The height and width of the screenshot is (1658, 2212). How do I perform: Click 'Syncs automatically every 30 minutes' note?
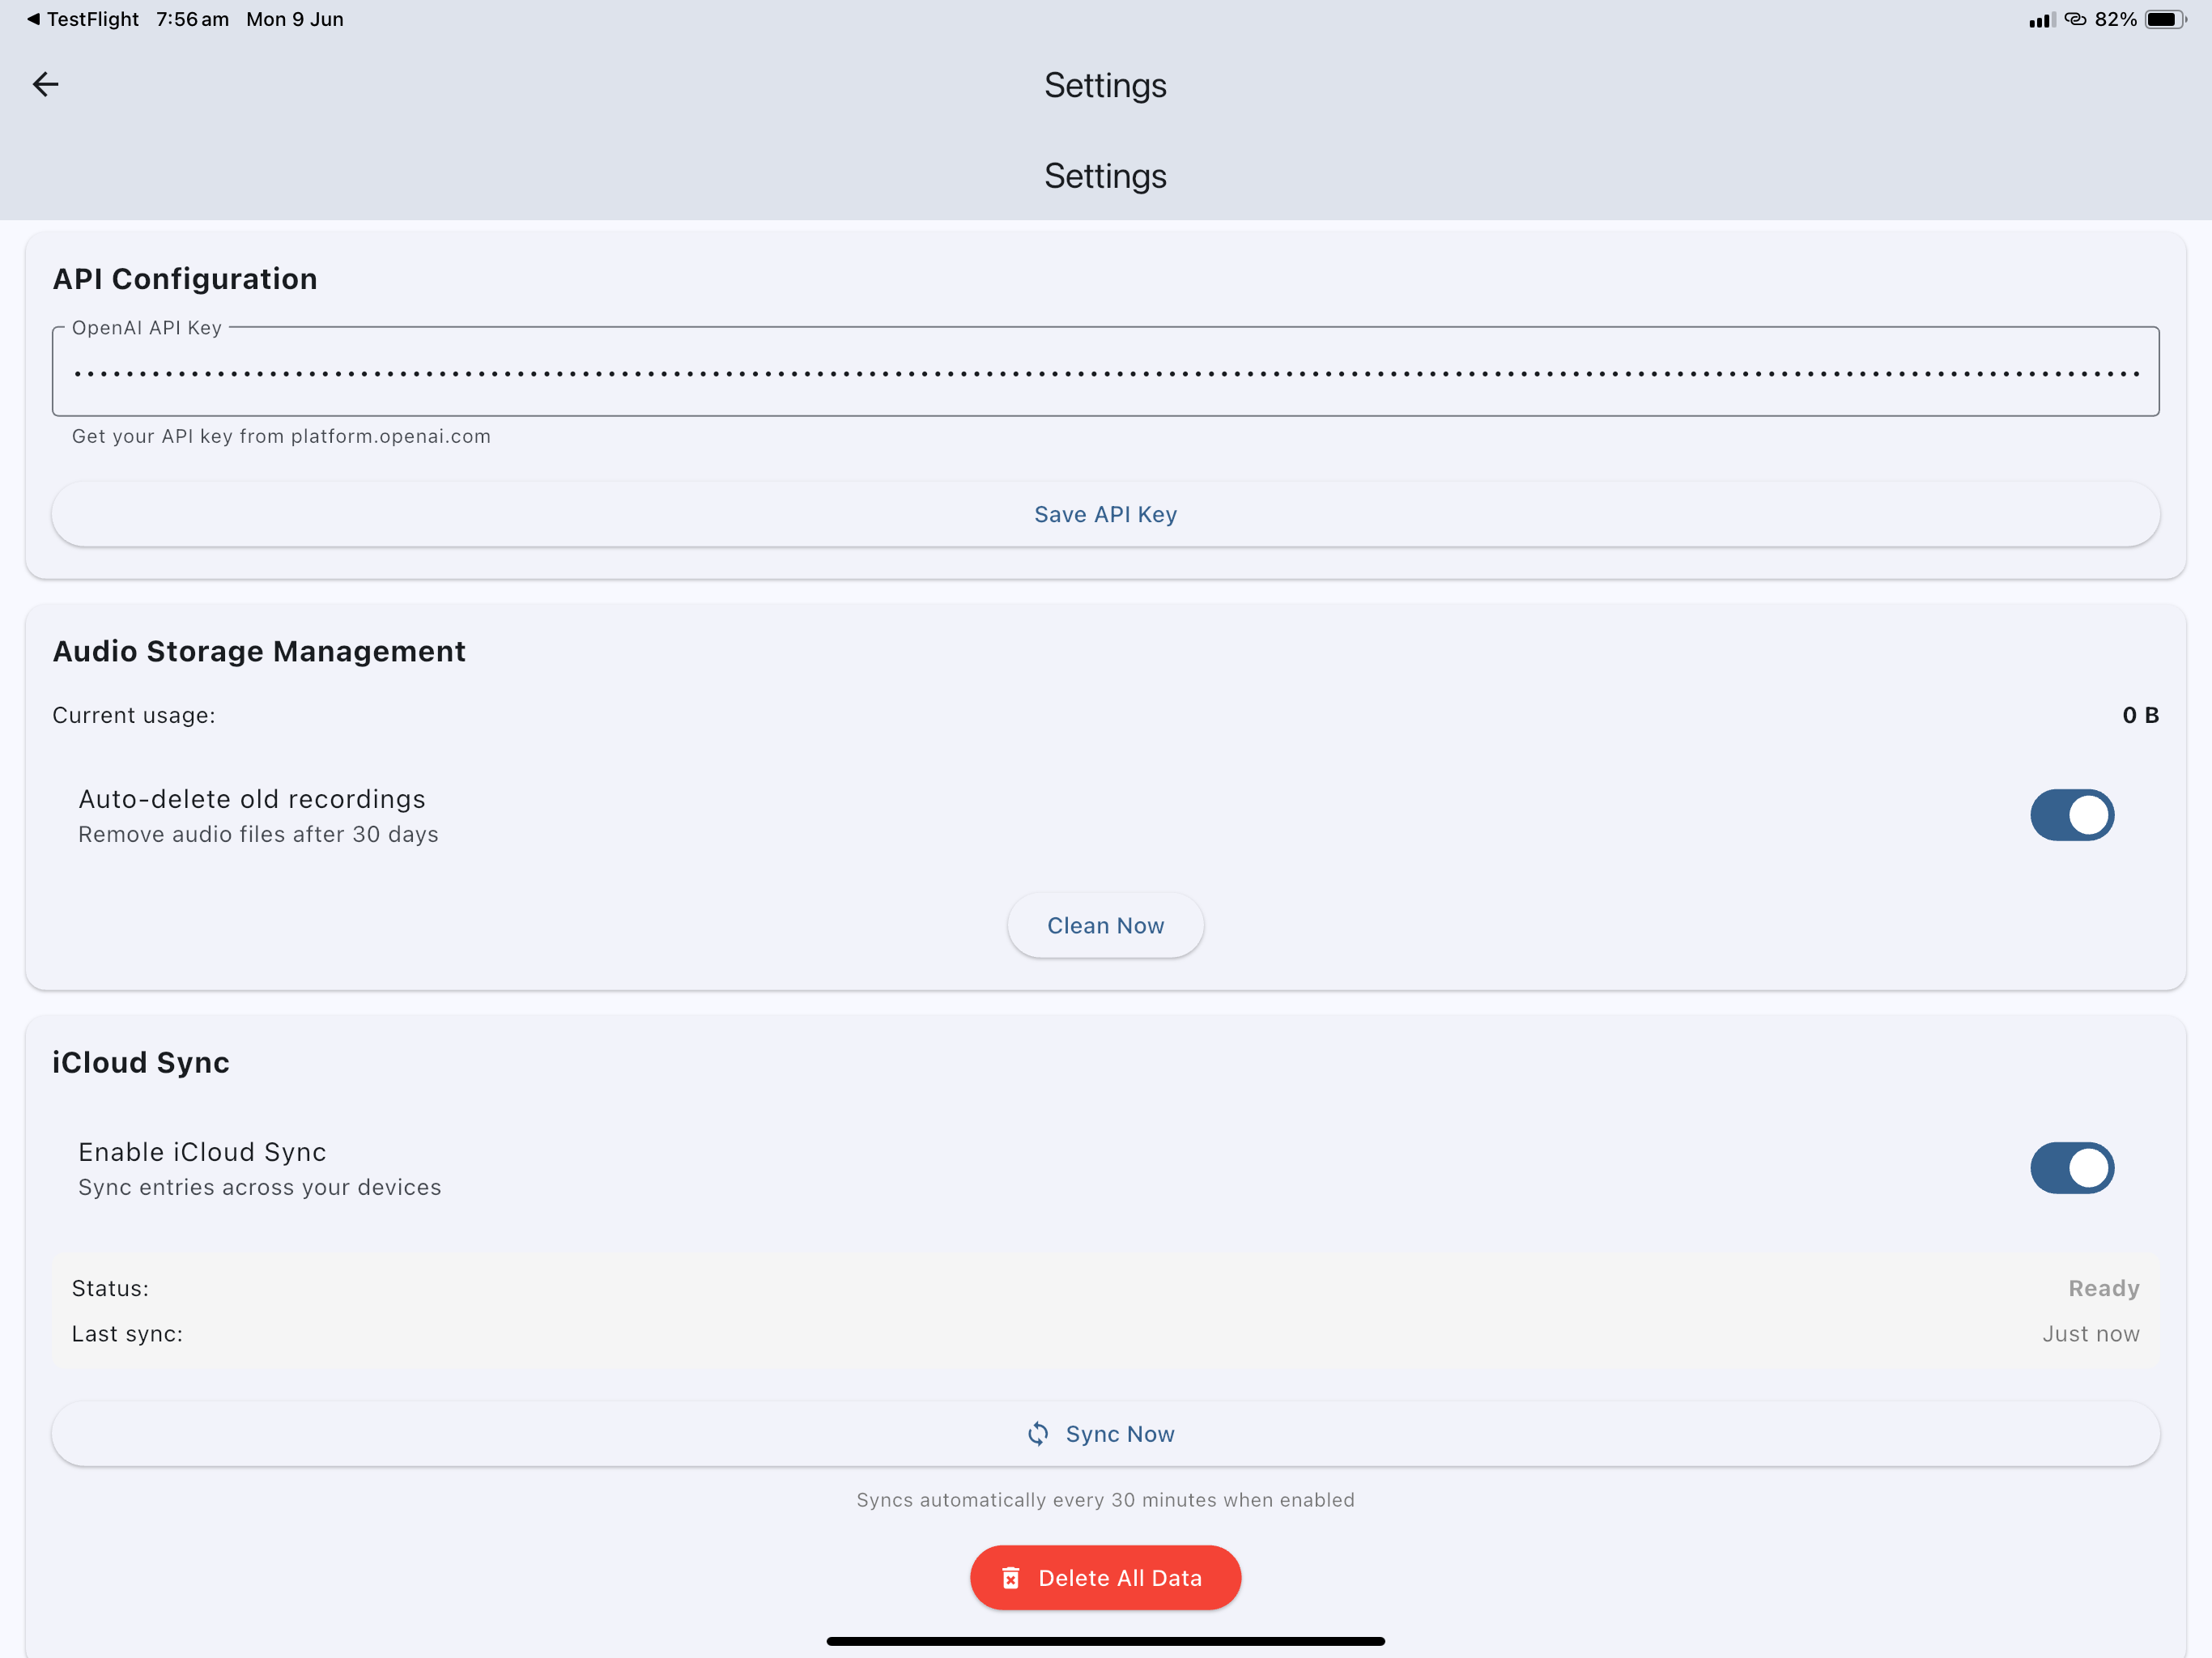point(1106,1500)
